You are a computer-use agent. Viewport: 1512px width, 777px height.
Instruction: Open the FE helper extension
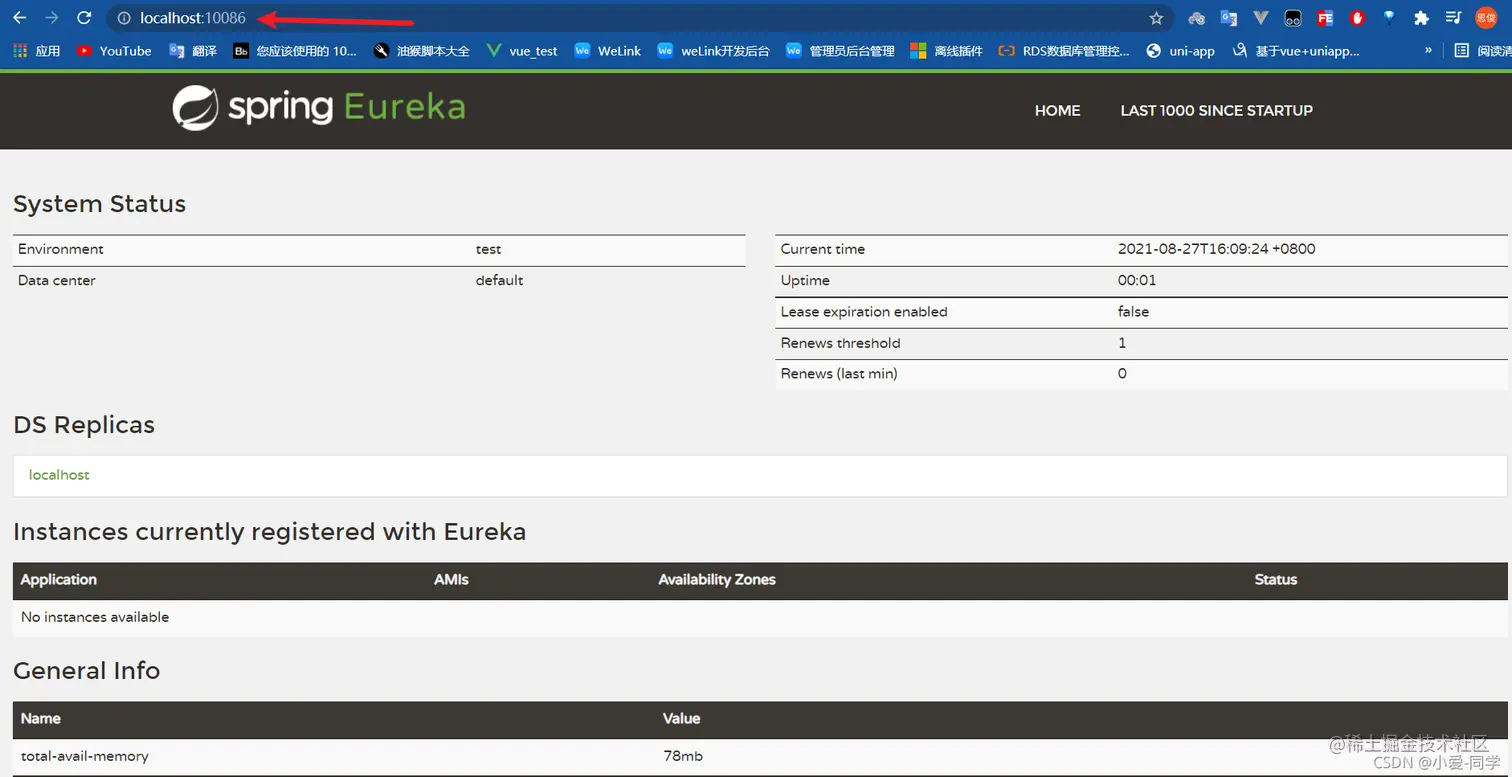pyautogui.click(x=1325, y=18)
